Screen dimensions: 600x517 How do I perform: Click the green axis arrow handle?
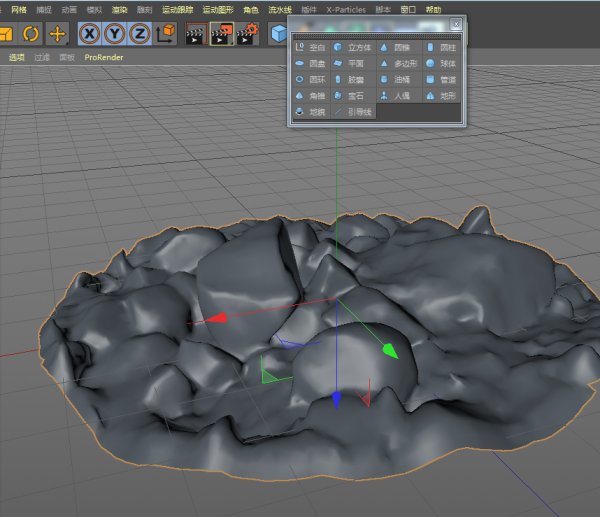pos(390,351)
